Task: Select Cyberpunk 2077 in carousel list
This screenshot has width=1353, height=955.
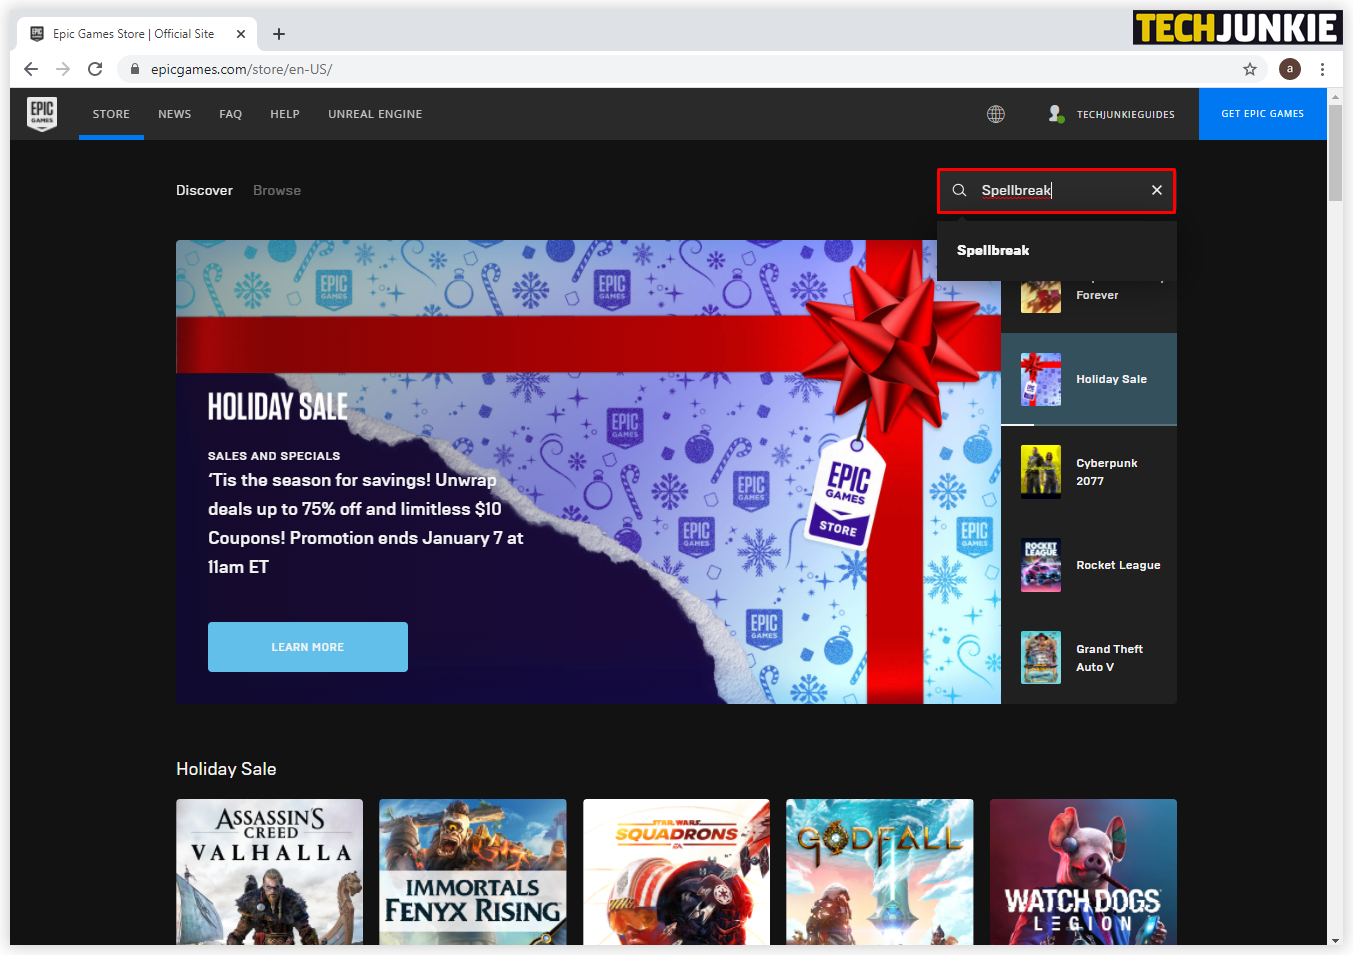Action: click(1089, 472)
